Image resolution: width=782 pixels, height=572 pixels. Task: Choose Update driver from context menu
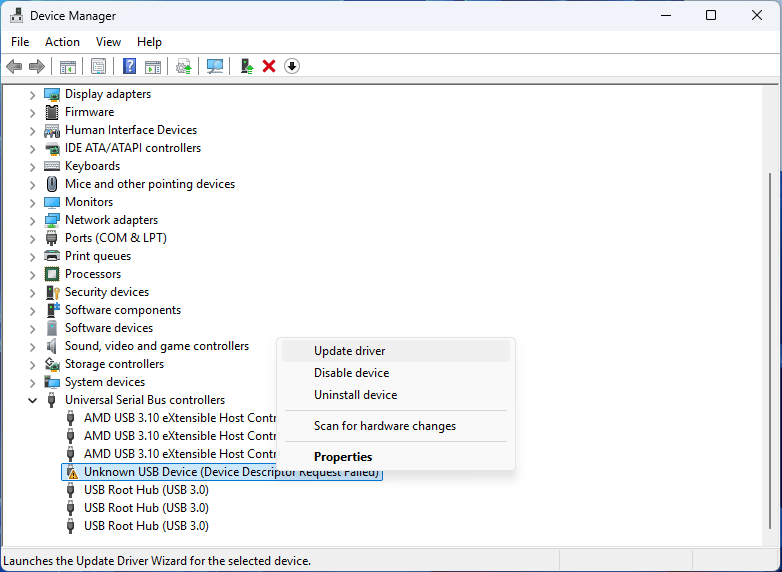396,351
